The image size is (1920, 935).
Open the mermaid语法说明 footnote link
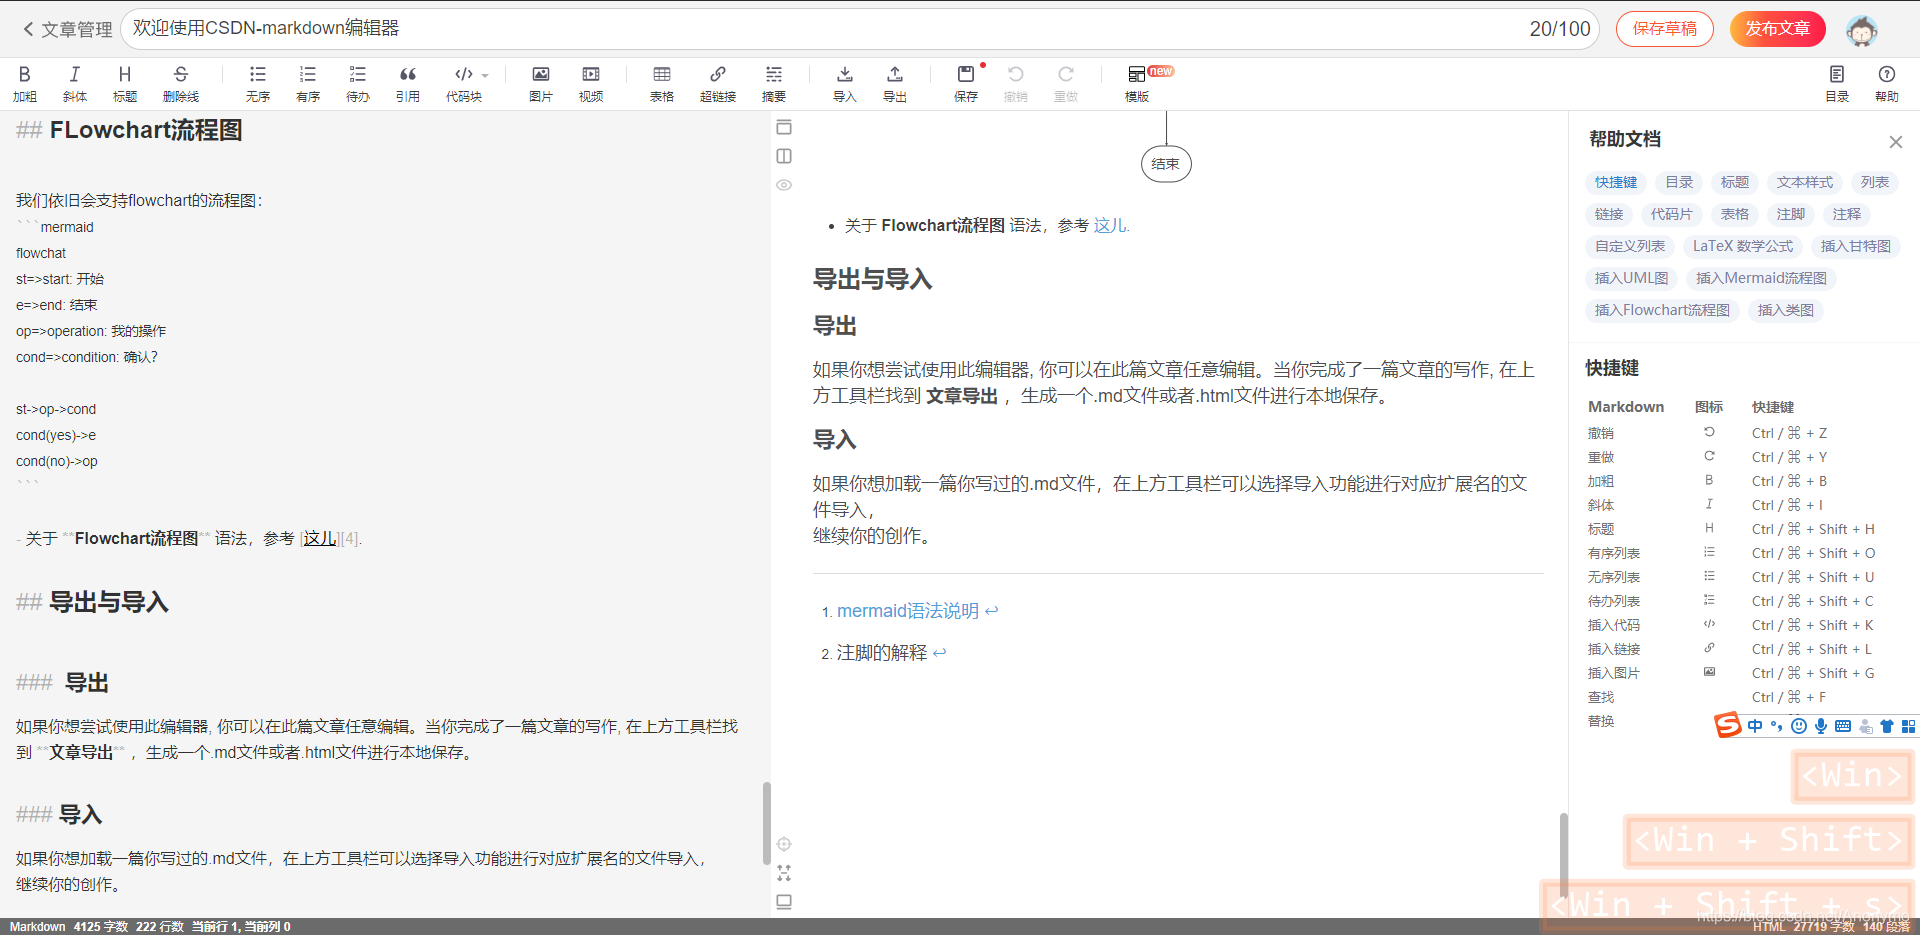[908, 611]
